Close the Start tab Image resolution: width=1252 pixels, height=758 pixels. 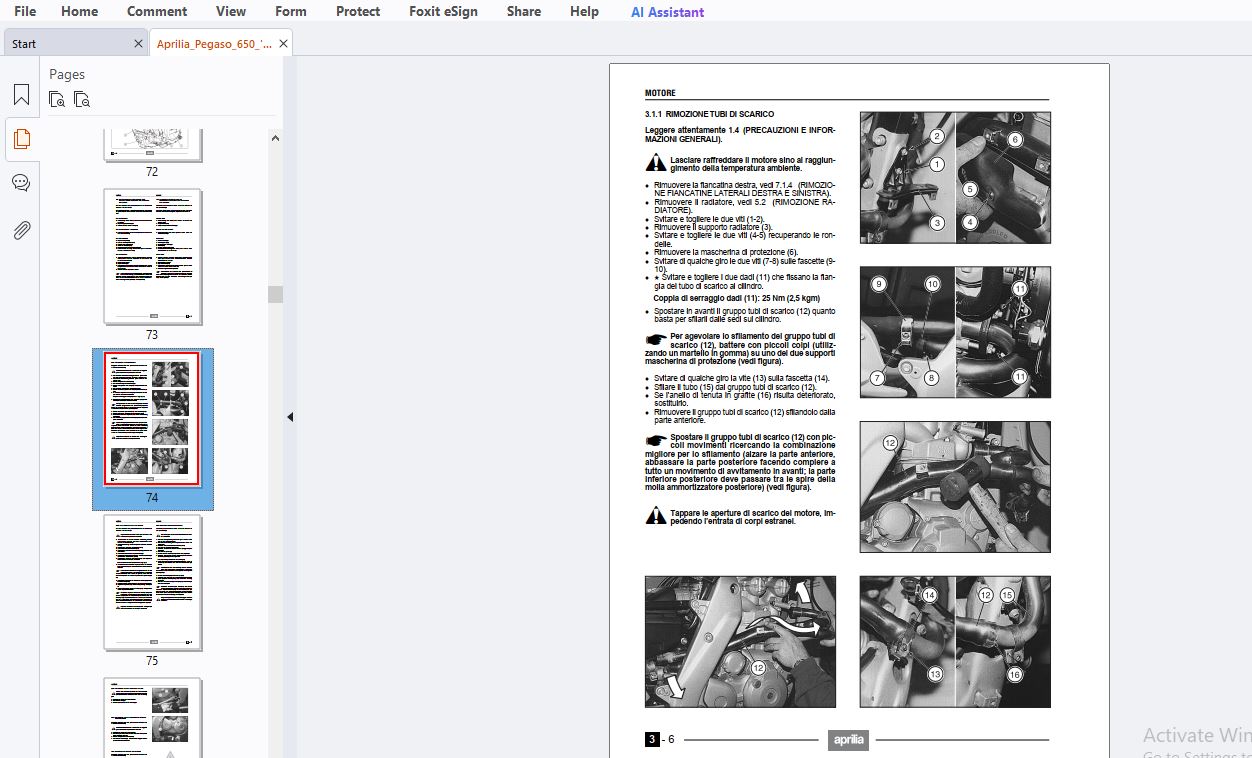click(138, 44)
